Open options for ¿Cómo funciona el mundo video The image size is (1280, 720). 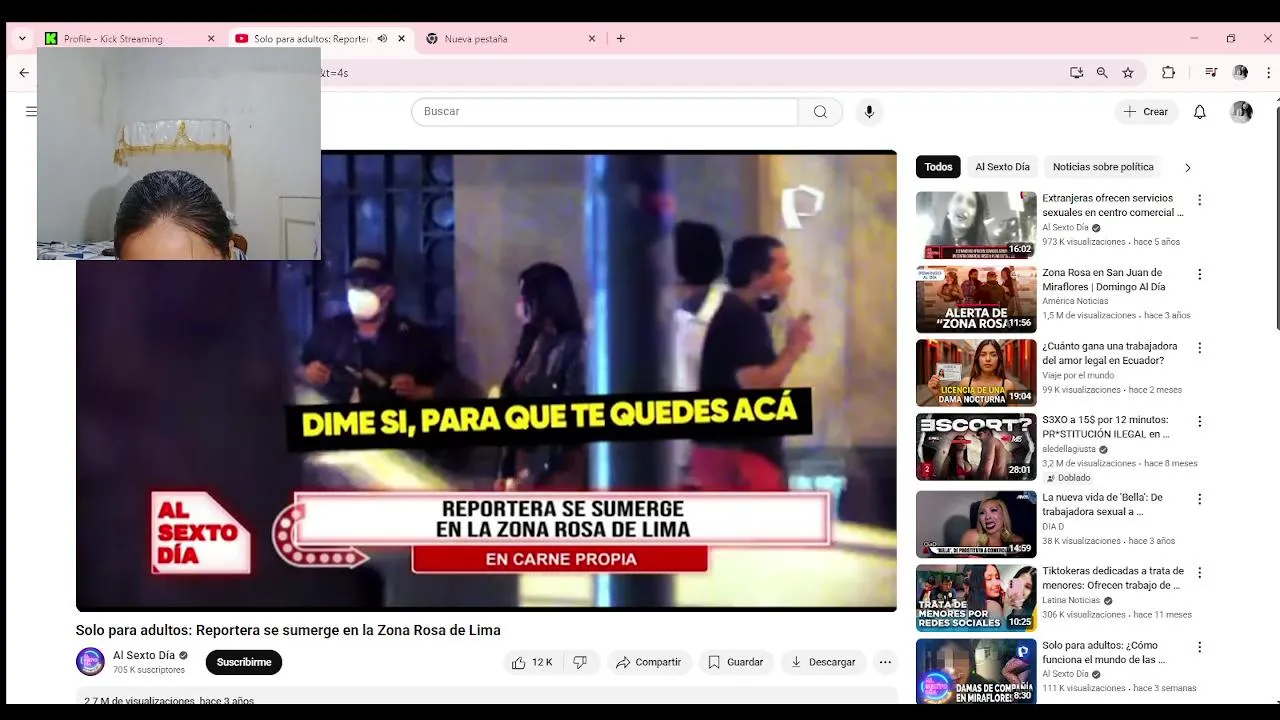[x=1200, y=647]
